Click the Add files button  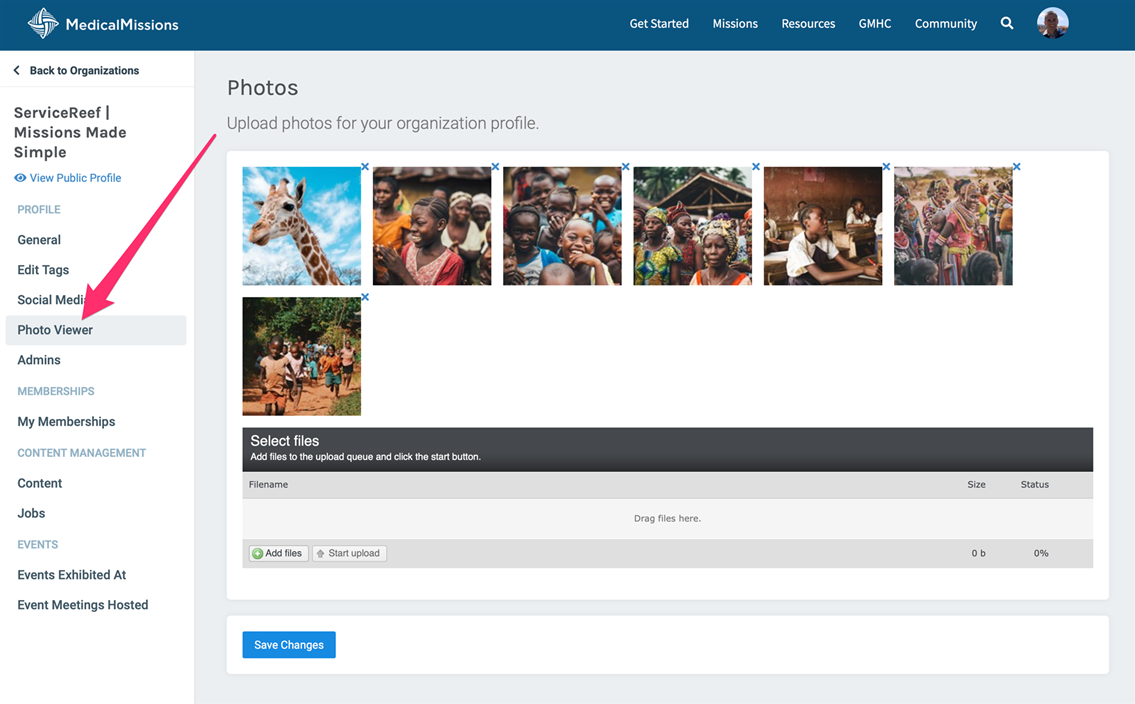click(x=278, y=553)
